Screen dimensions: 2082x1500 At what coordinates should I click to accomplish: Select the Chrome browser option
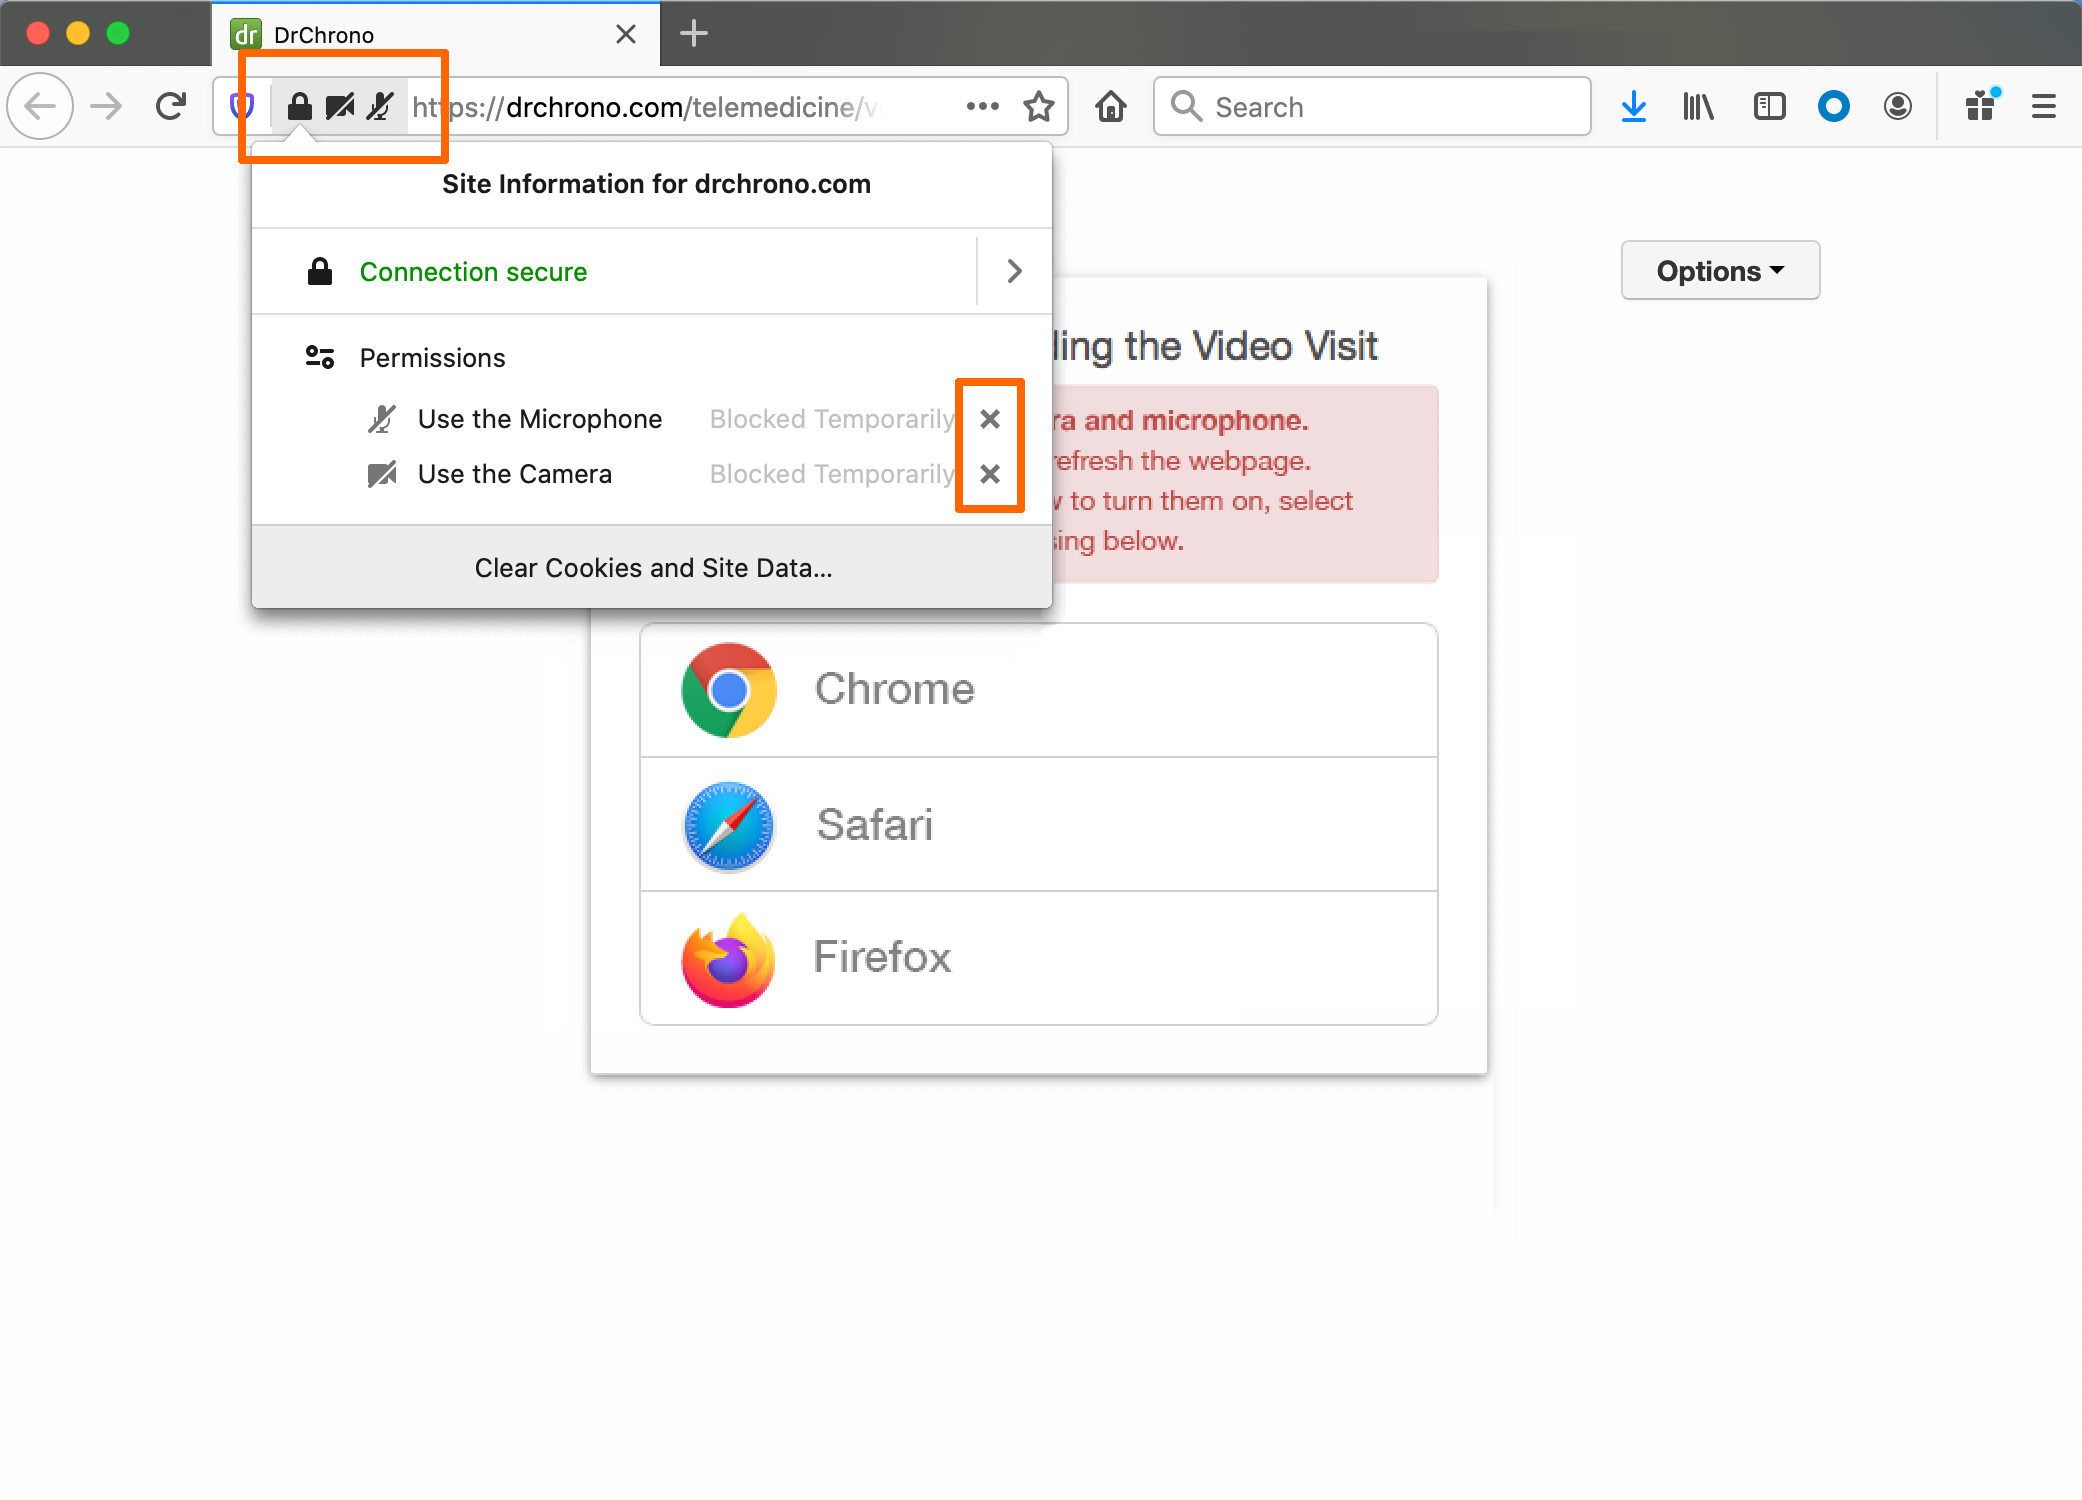point(1039,690)
